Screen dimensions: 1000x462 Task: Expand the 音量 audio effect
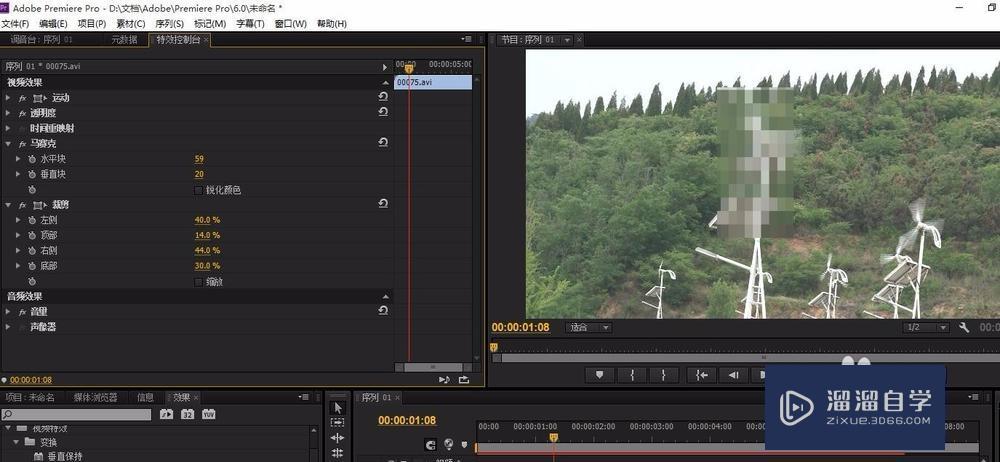pos(8,311)
